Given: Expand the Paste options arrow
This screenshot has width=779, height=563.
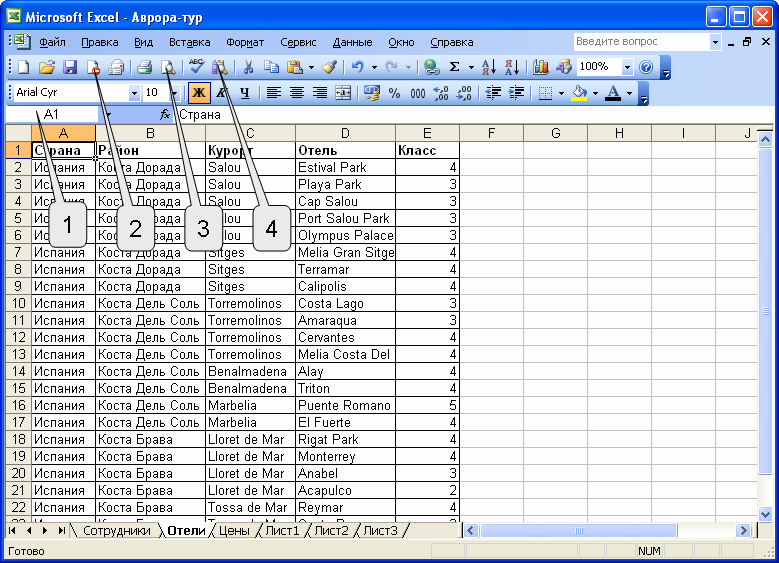Looking at the screenshot, I should (x=312, y=67).
